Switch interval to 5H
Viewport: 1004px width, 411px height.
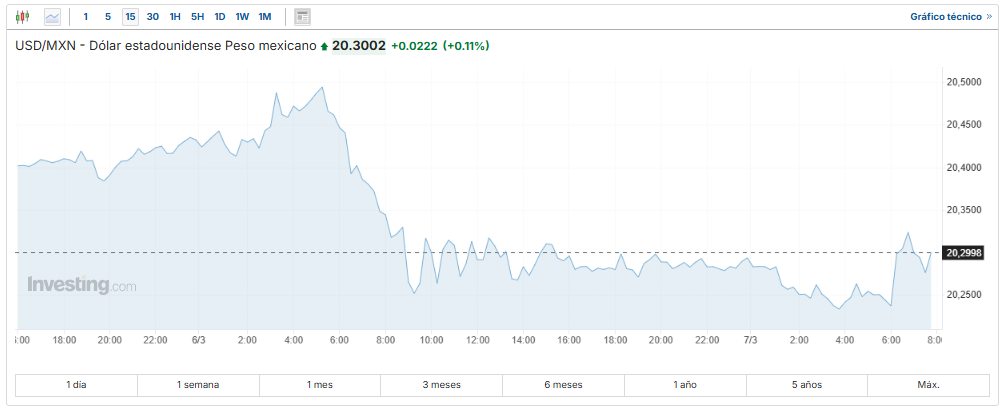(197, 17)
